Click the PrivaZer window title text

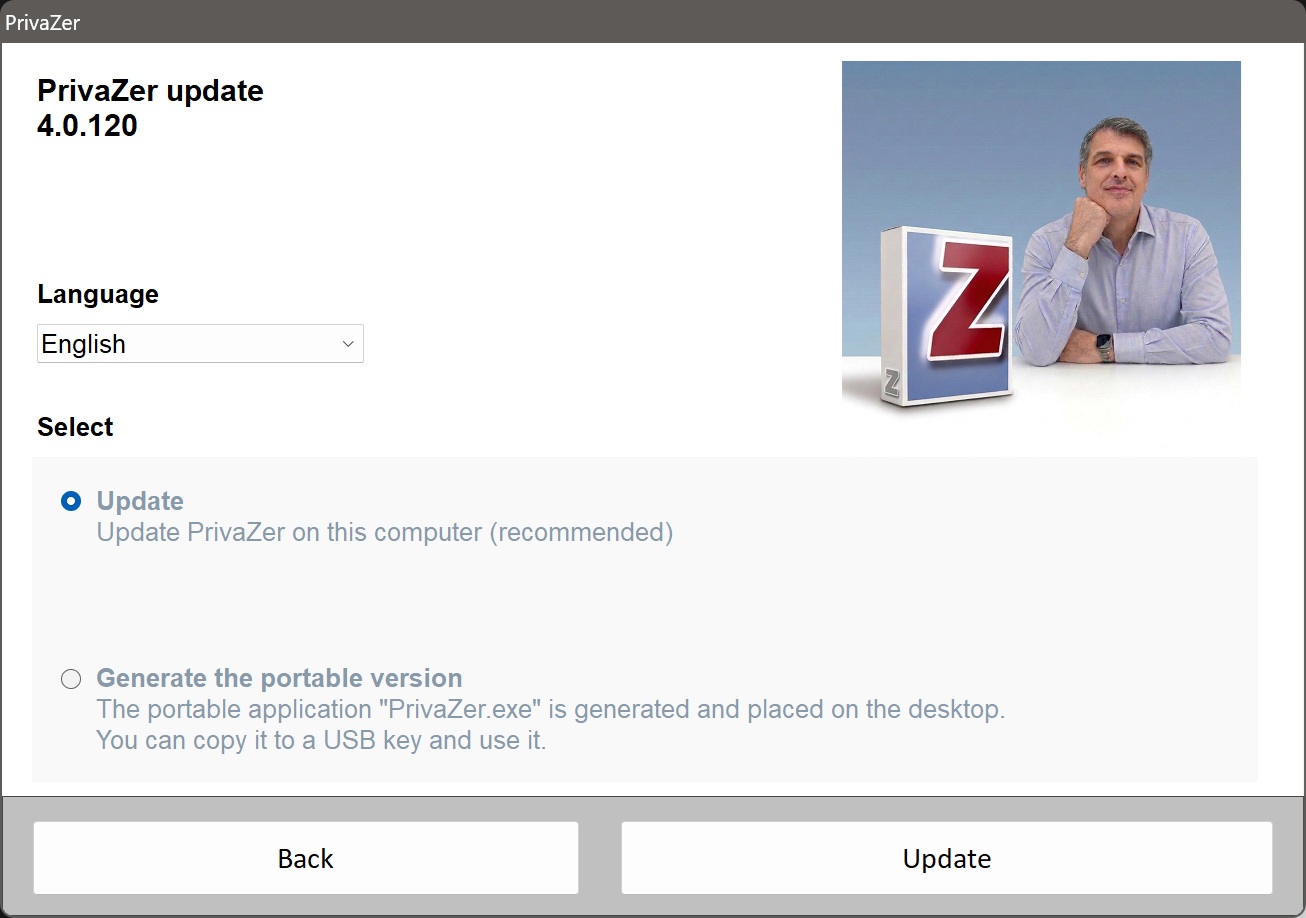42,22
